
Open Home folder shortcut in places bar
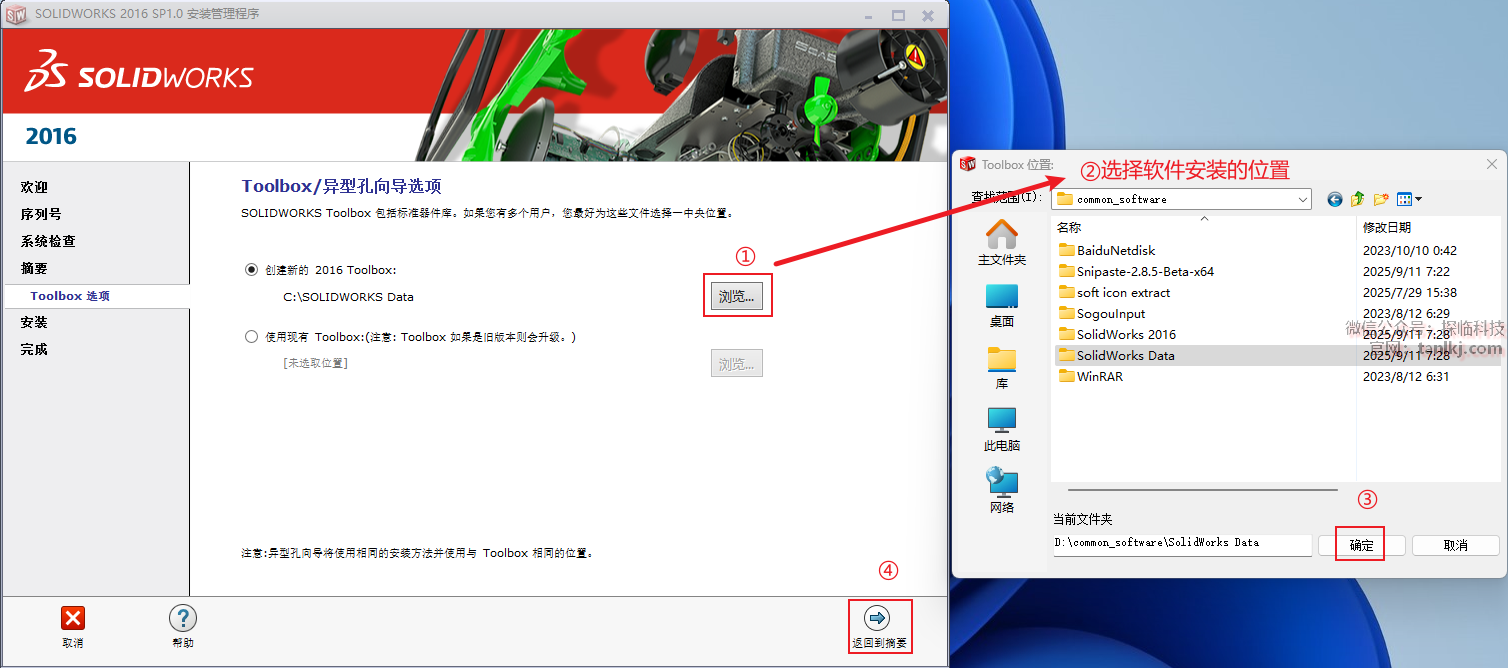pos(1002,243)
